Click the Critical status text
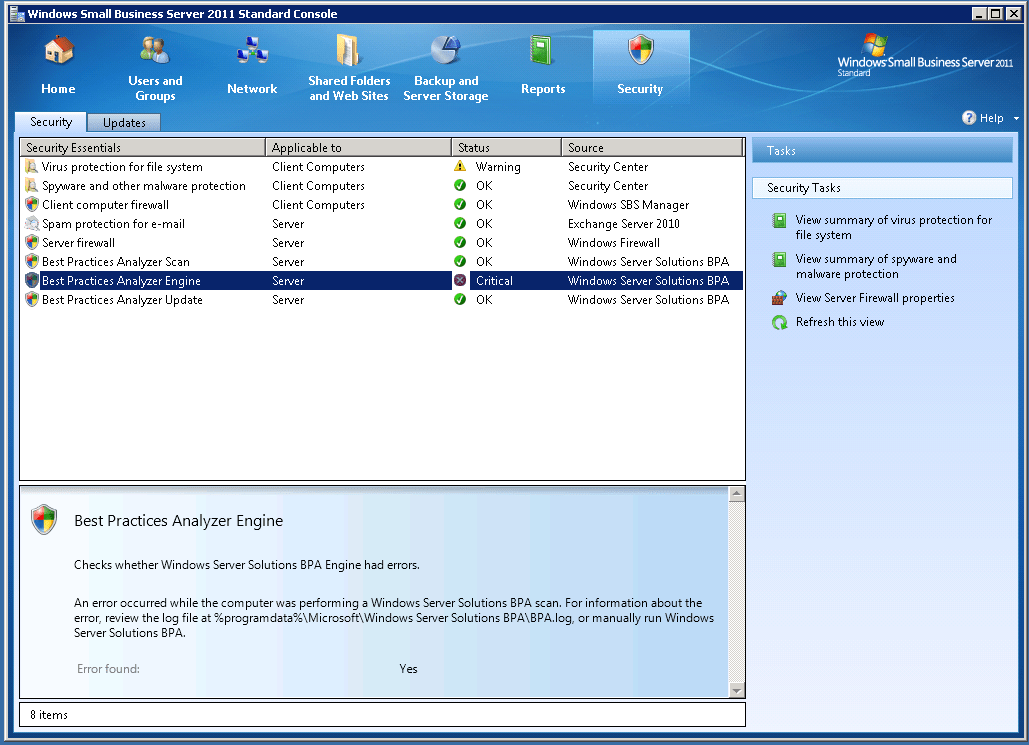 [494, 281]
